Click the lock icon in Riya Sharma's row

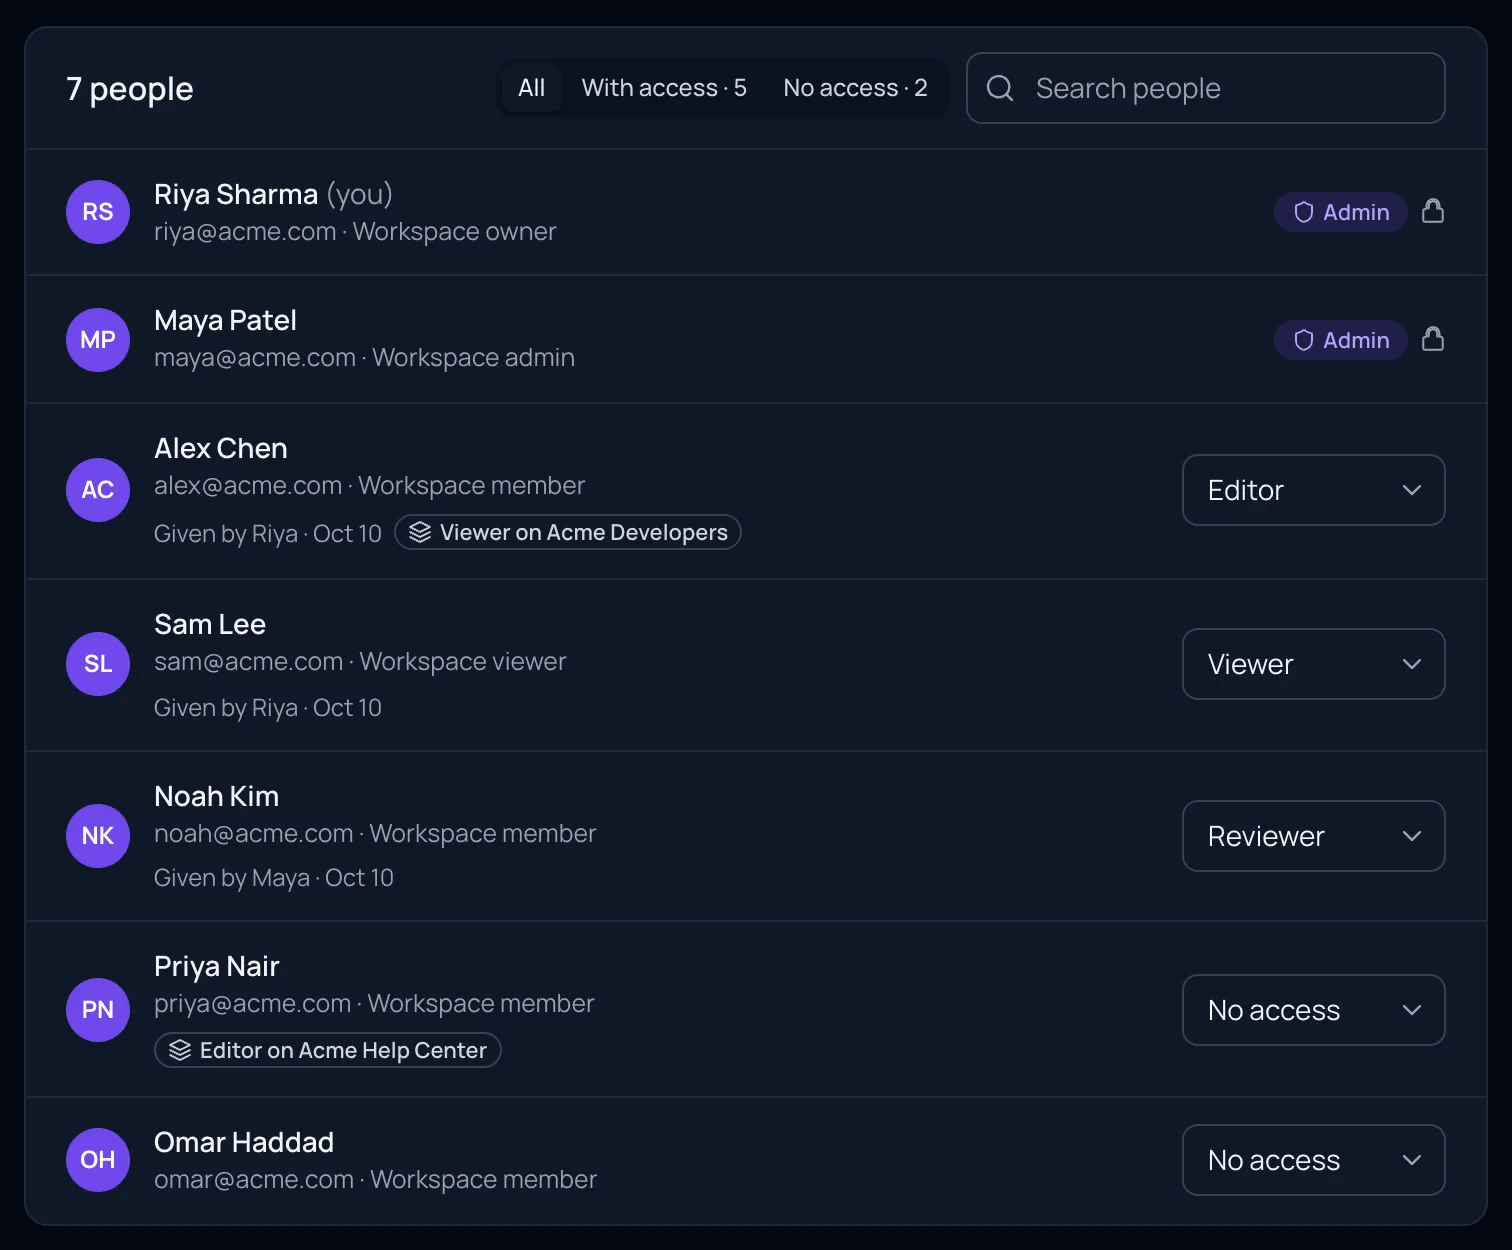[x=1433, y=211]
